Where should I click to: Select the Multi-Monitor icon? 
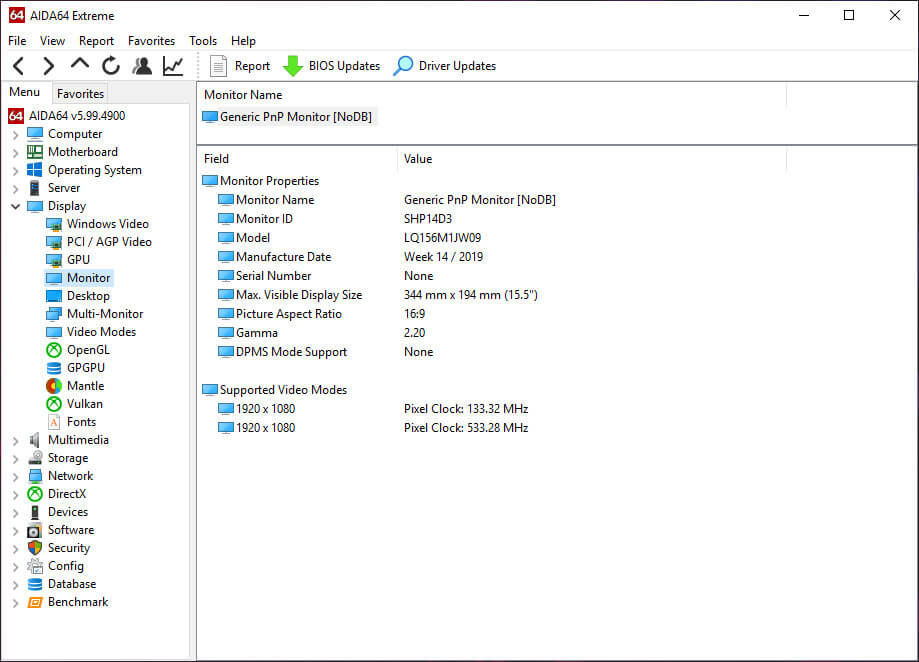click(x=54, y=314)
